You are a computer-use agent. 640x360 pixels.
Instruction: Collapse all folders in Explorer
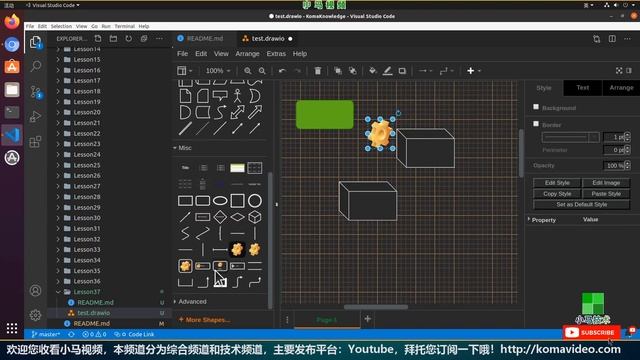tap(144, 38)
